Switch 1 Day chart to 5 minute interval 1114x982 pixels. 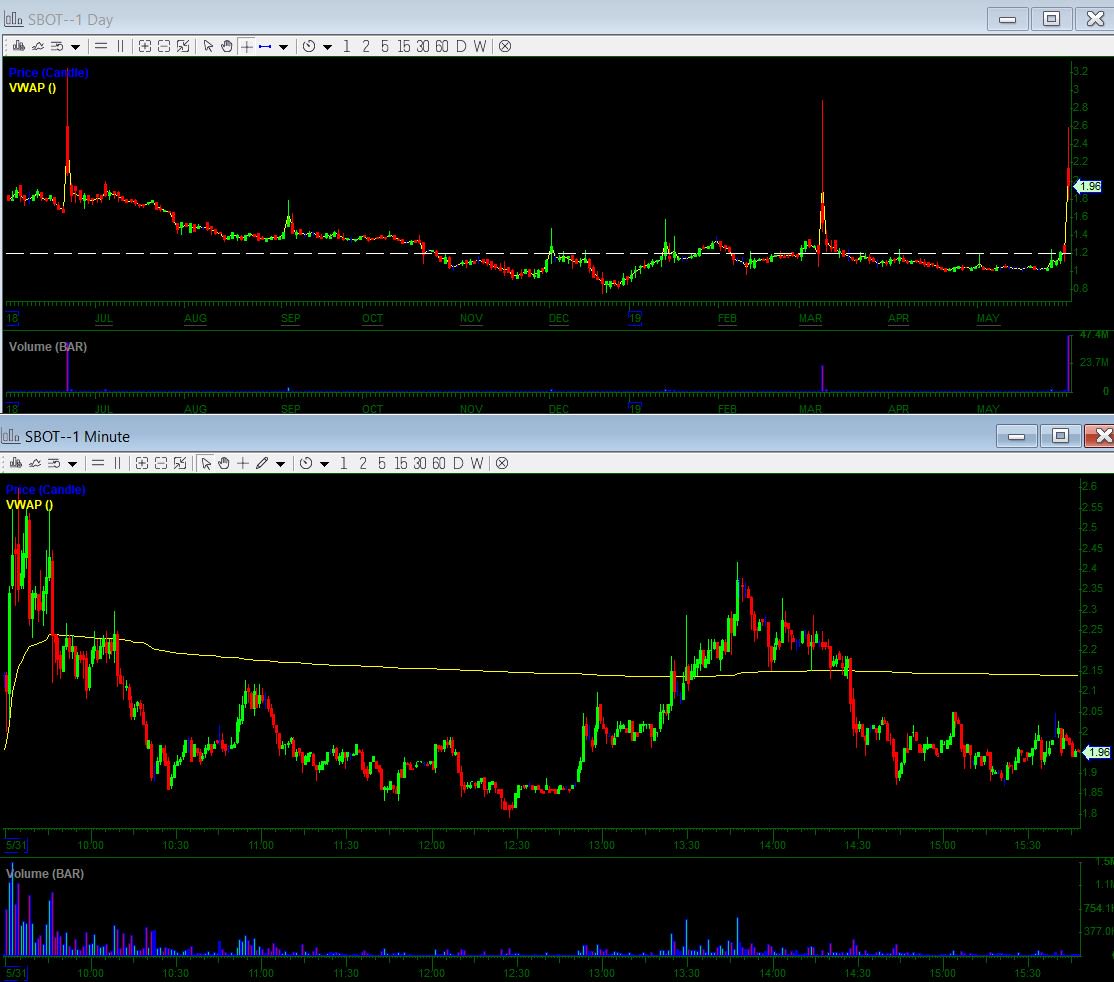pos(384,46)
